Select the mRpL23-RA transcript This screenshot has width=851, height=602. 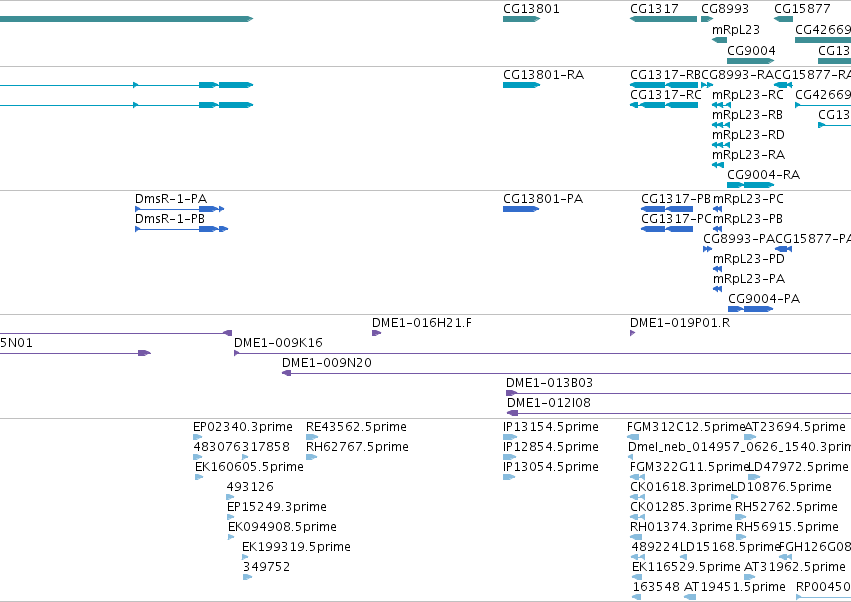718,165
